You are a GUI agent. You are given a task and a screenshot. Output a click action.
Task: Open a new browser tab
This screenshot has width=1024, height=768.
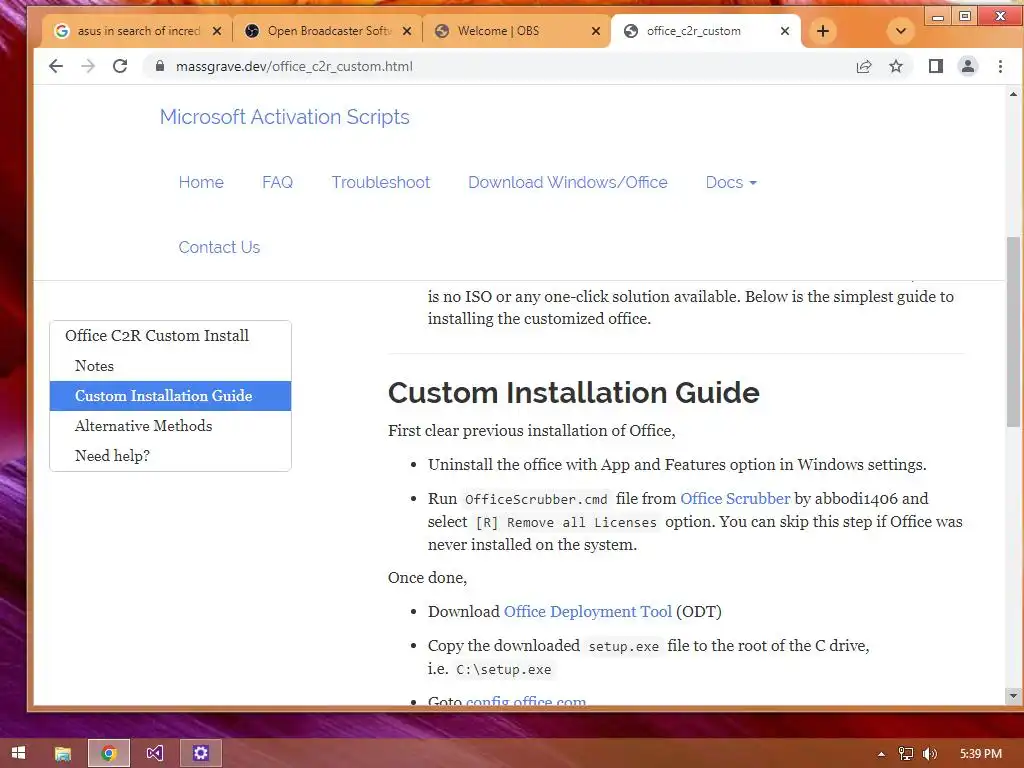[823, 31]
